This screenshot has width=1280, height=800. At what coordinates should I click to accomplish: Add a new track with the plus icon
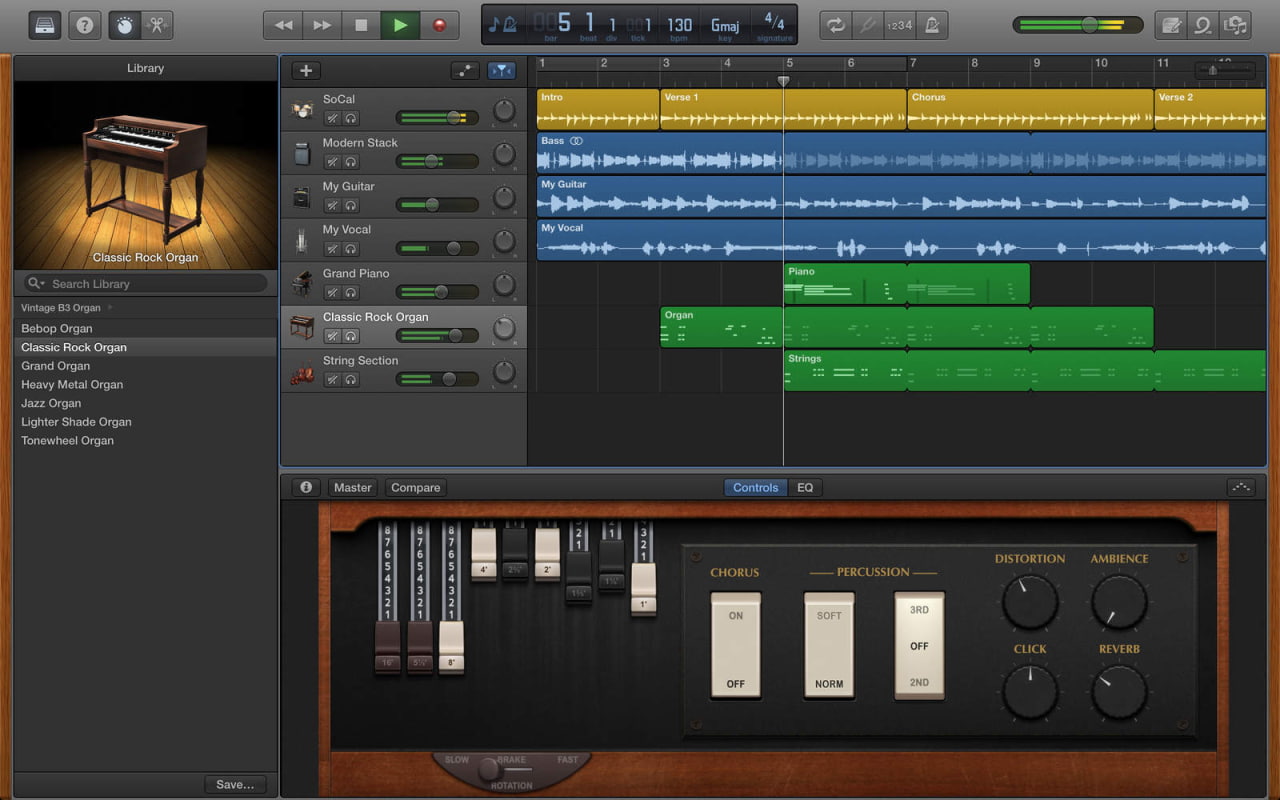coord(305,70)
